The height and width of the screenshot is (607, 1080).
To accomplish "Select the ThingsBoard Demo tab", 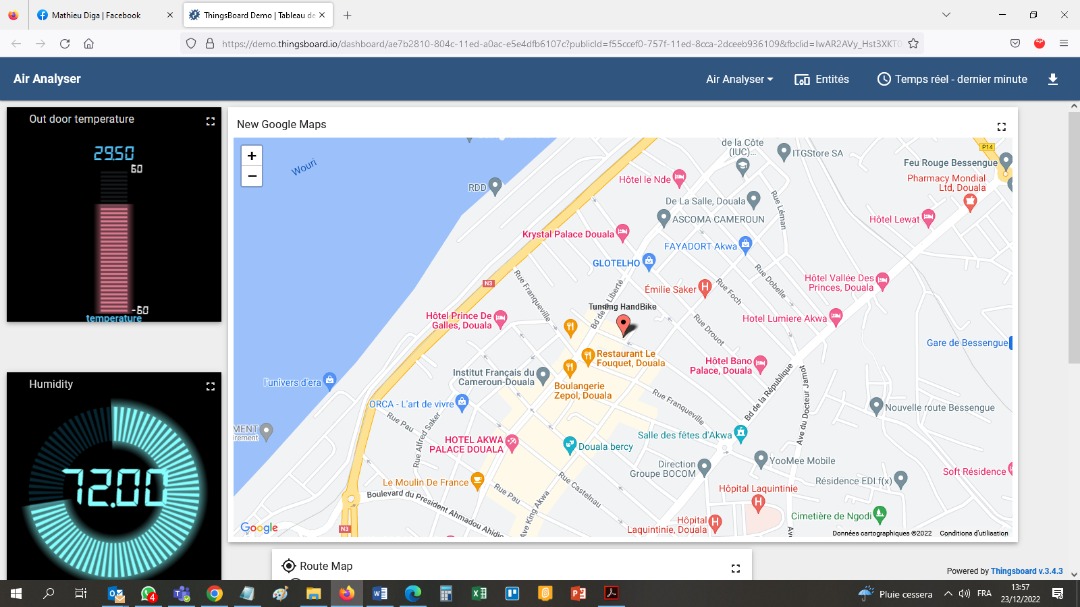I will click(258, 15).
